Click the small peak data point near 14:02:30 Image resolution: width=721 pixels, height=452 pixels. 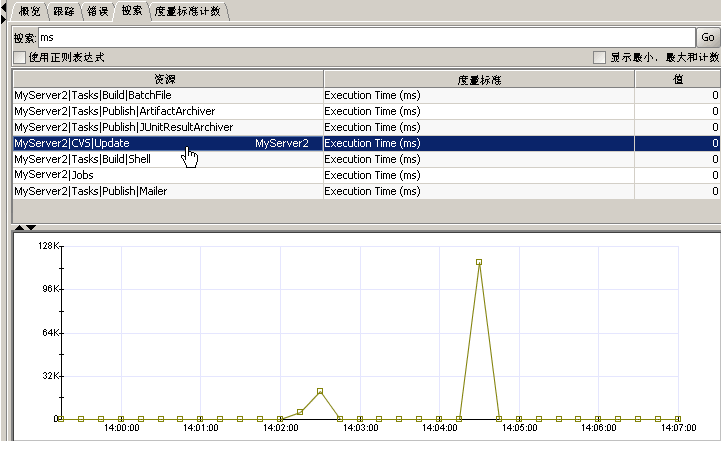pos(320,391)
